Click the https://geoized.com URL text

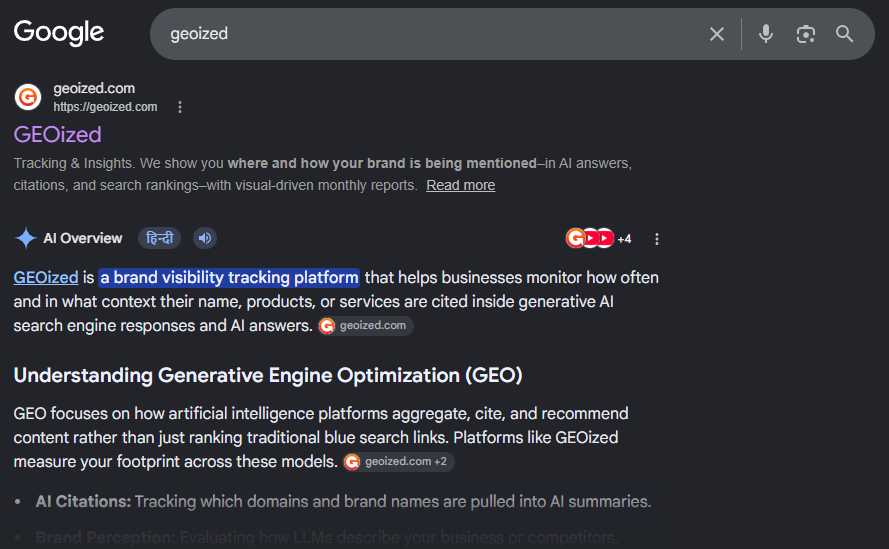tap(105, 107)
